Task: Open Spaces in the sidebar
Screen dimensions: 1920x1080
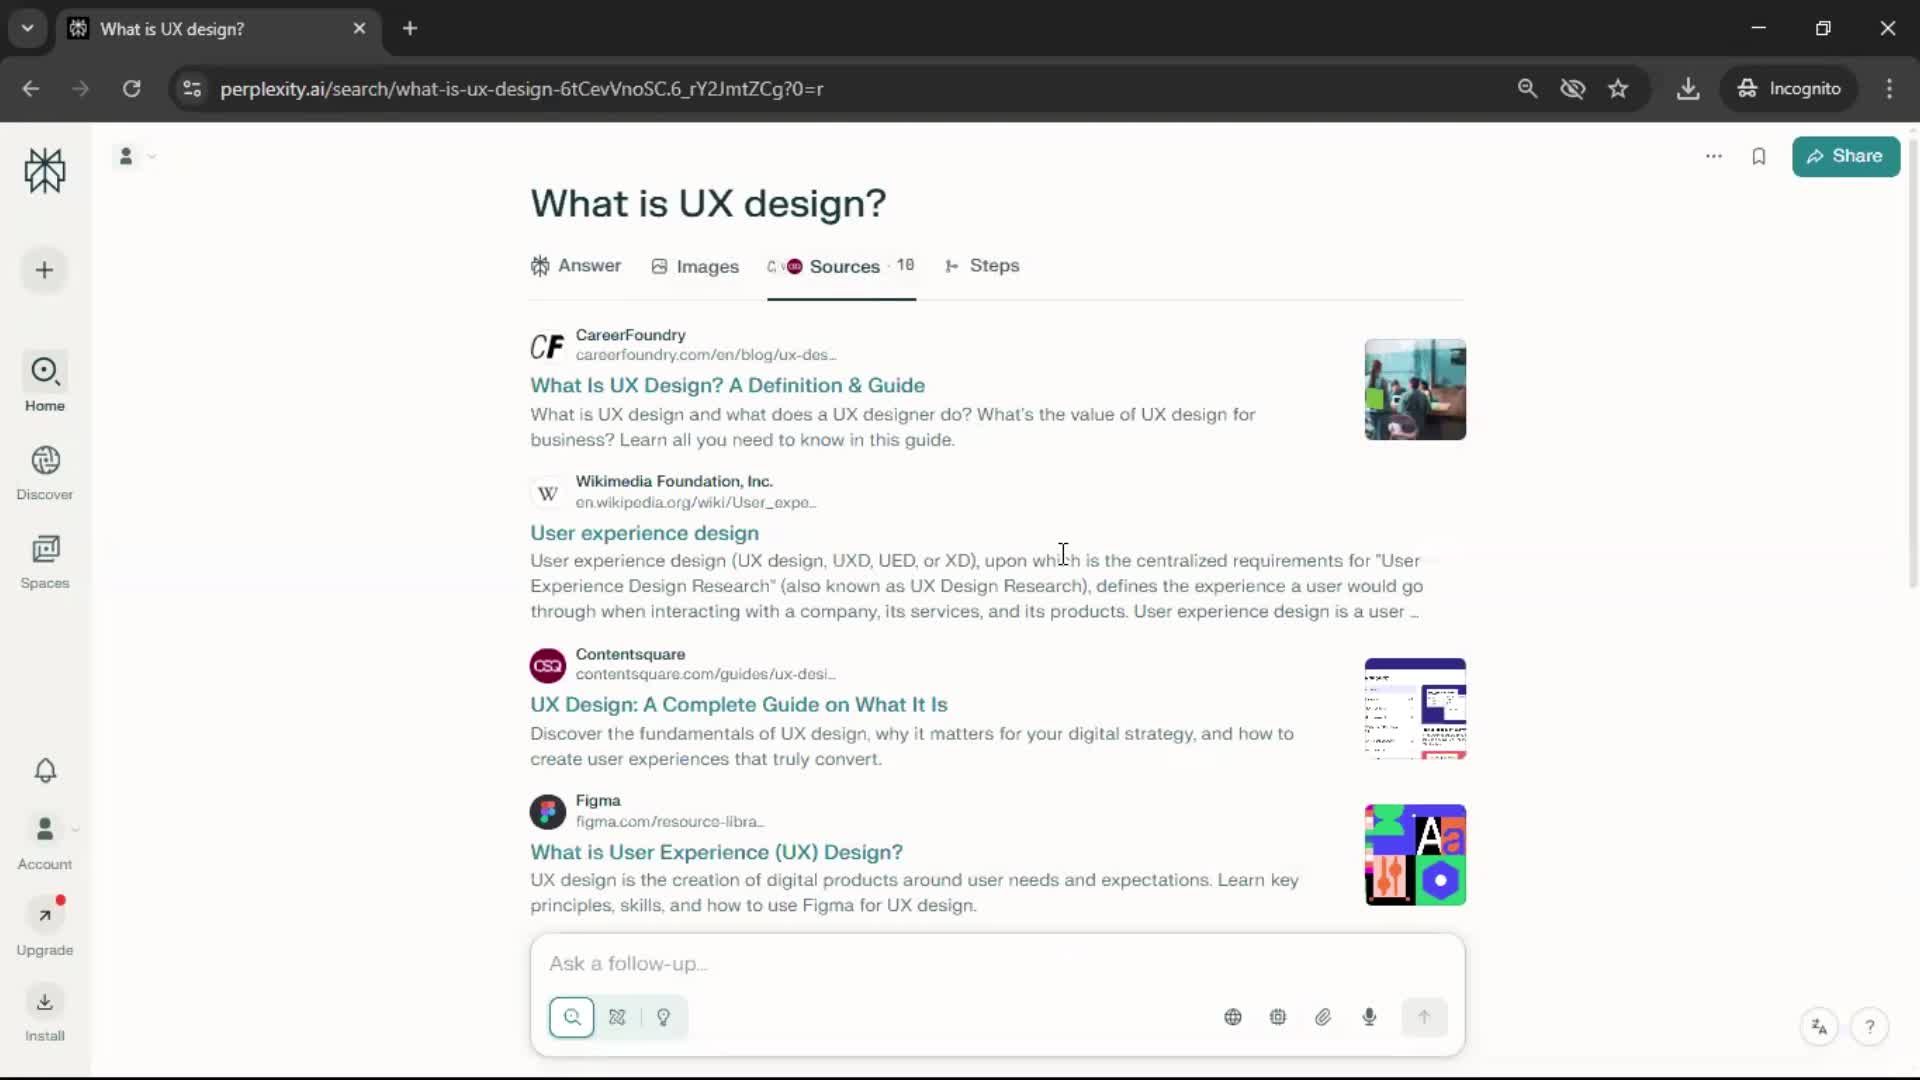Action: pyautogui.click(x=45, y=560)
